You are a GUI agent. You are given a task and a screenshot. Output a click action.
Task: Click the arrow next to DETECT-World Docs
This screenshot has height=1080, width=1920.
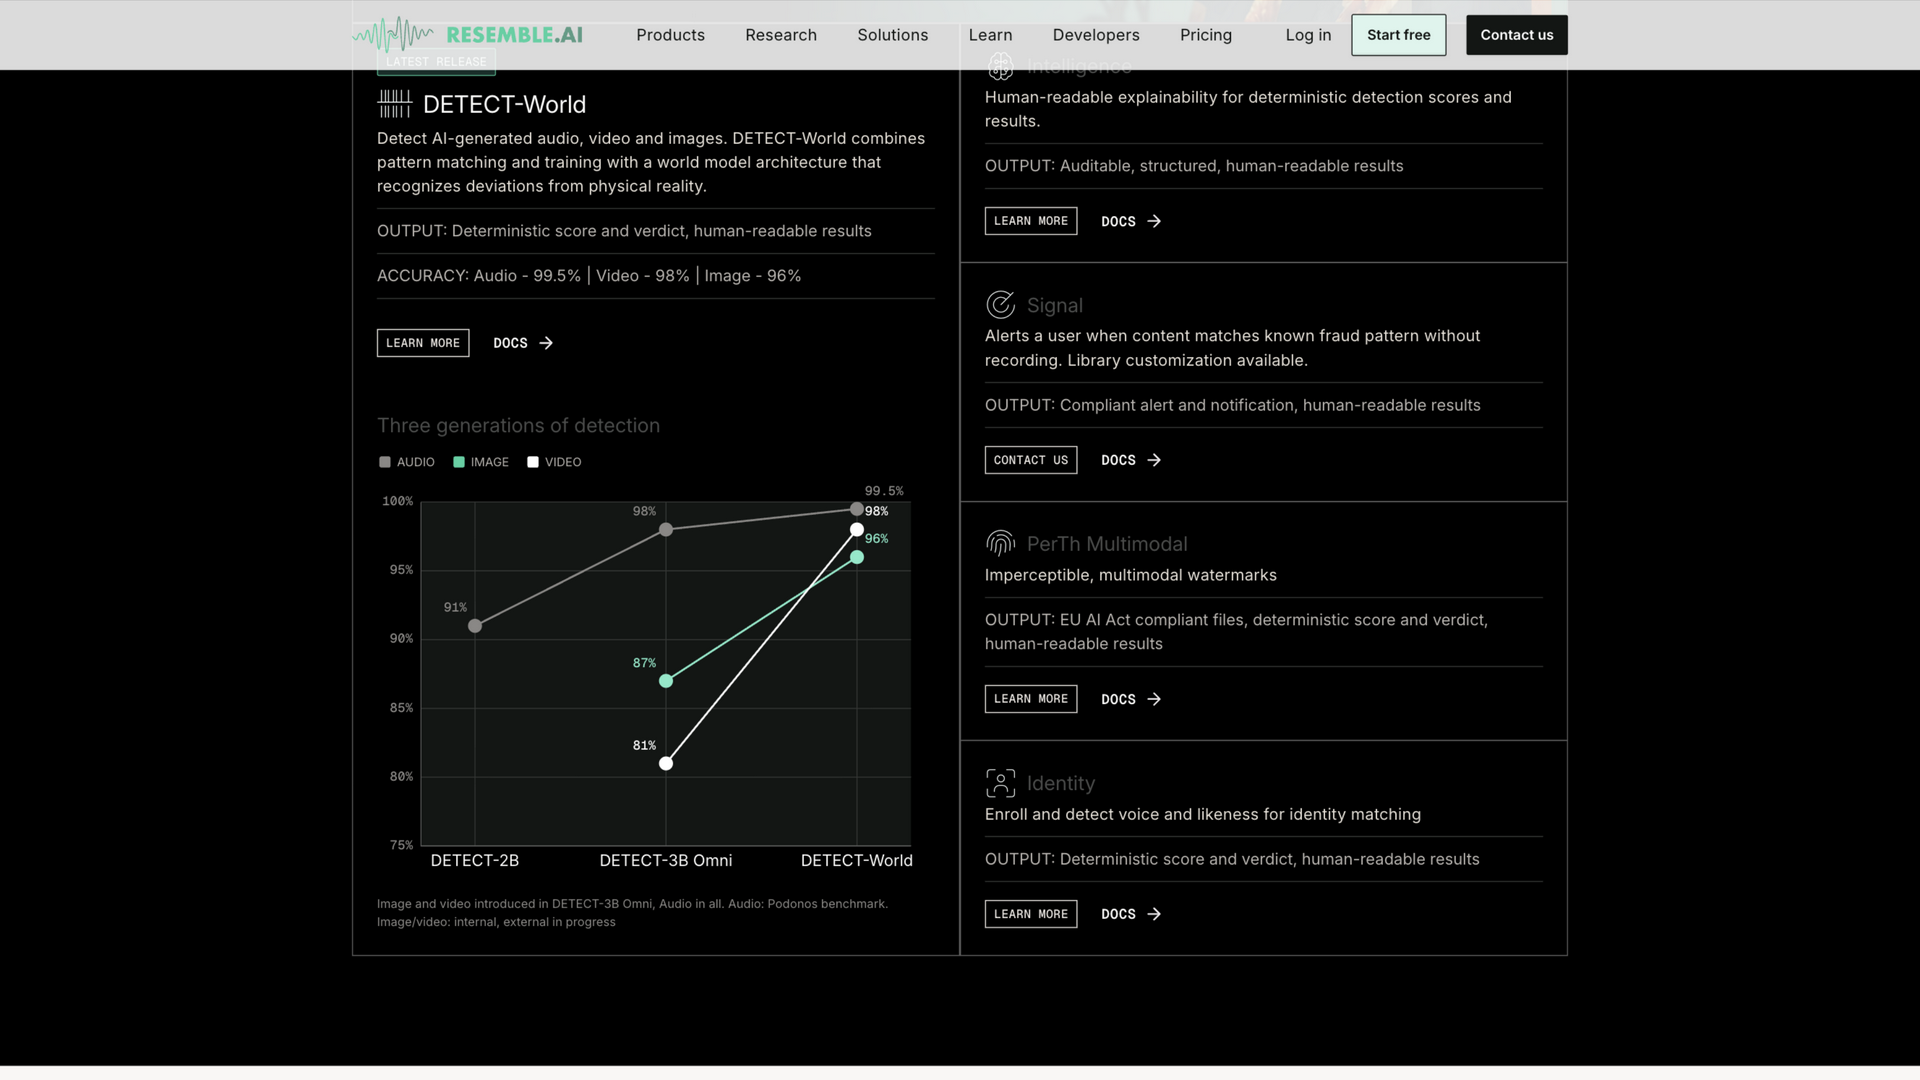click(x=546, y=343)
